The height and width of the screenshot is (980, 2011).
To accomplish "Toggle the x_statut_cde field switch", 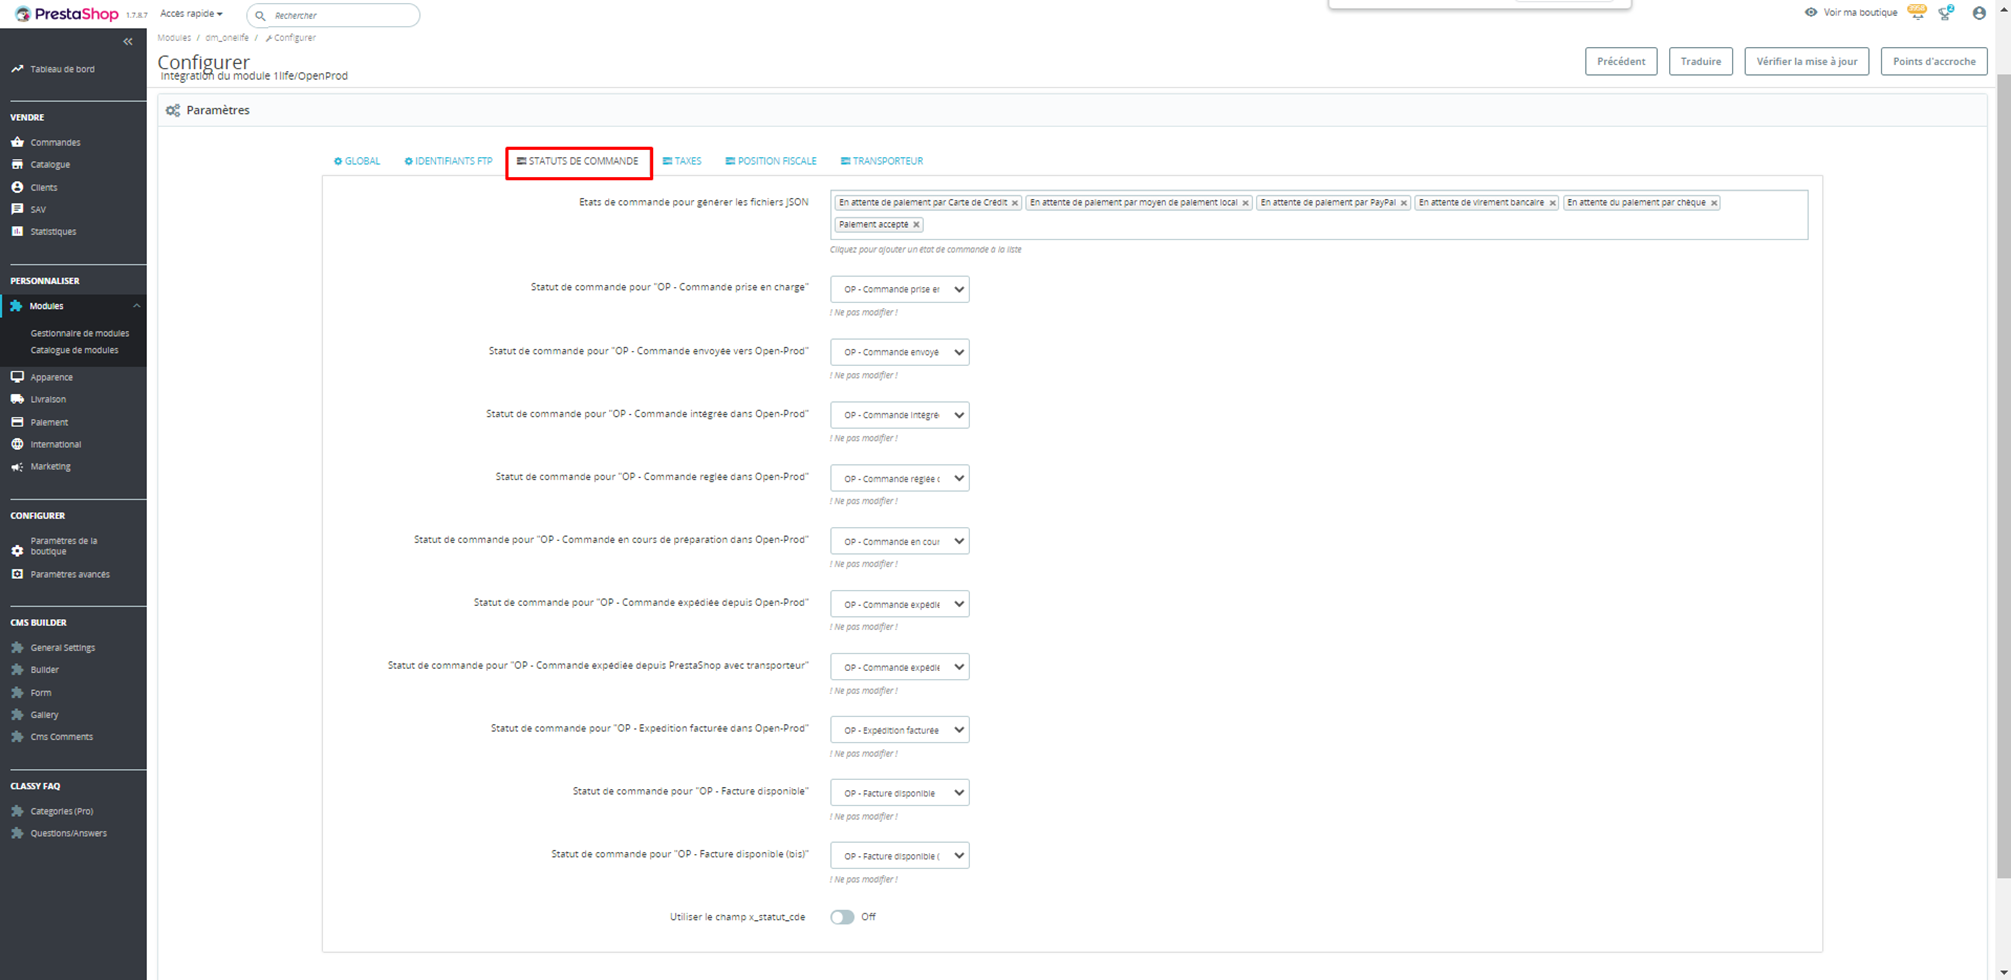I will pyautogui.click(x=842, y=917).
